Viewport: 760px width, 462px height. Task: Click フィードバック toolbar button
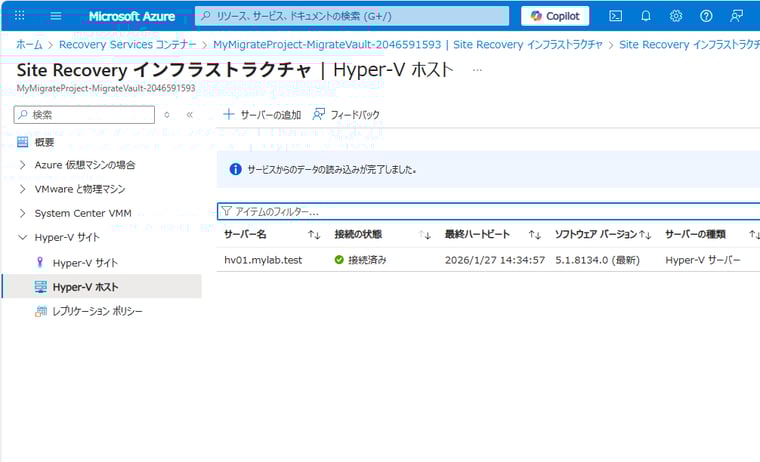tap(346, 115)
